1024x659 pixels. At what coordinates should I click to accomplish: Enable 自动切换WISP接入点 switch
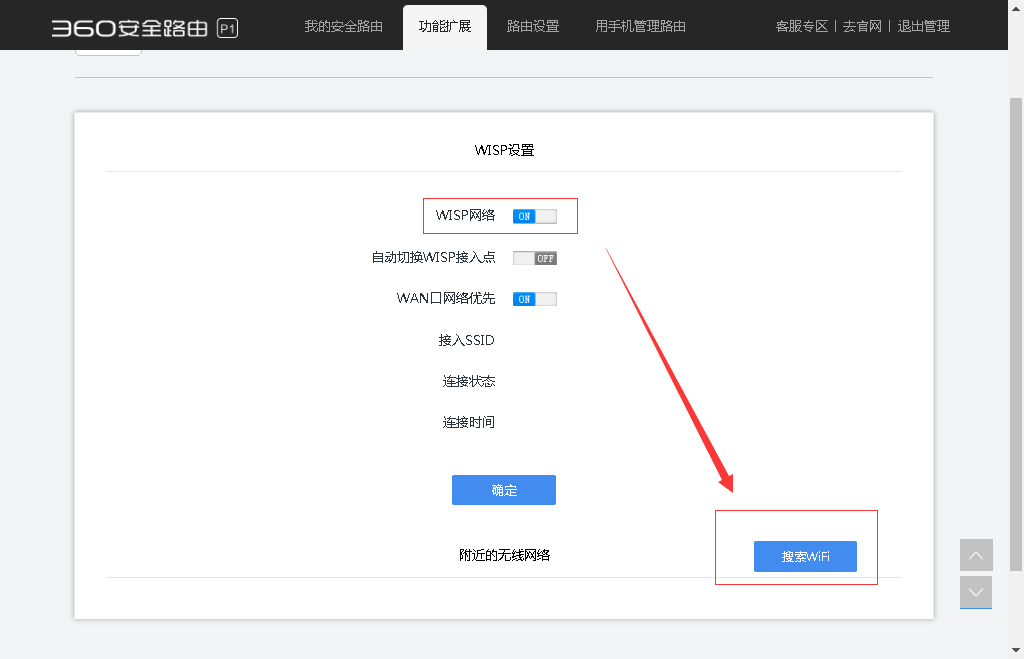[x=535, y=258]
